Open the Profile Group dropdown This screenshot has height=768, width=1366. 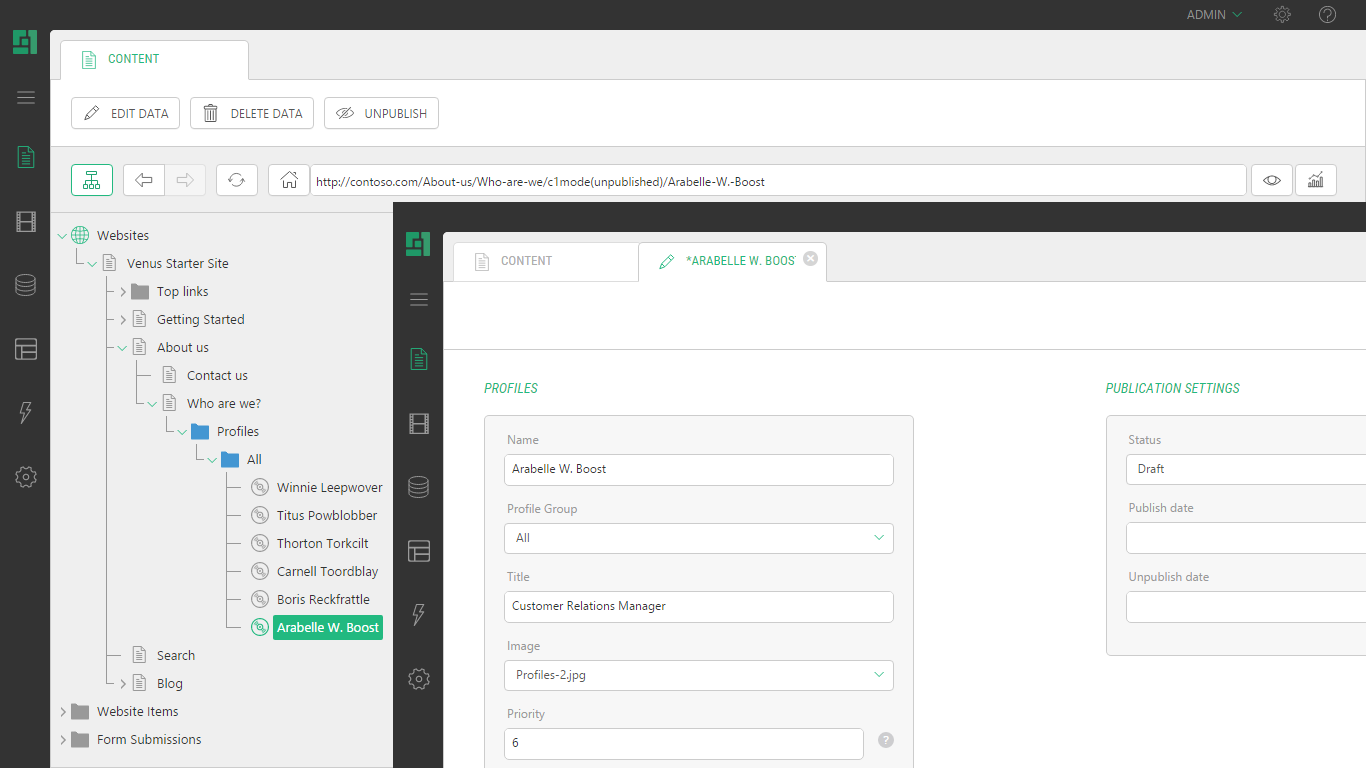tap(698, 538)
